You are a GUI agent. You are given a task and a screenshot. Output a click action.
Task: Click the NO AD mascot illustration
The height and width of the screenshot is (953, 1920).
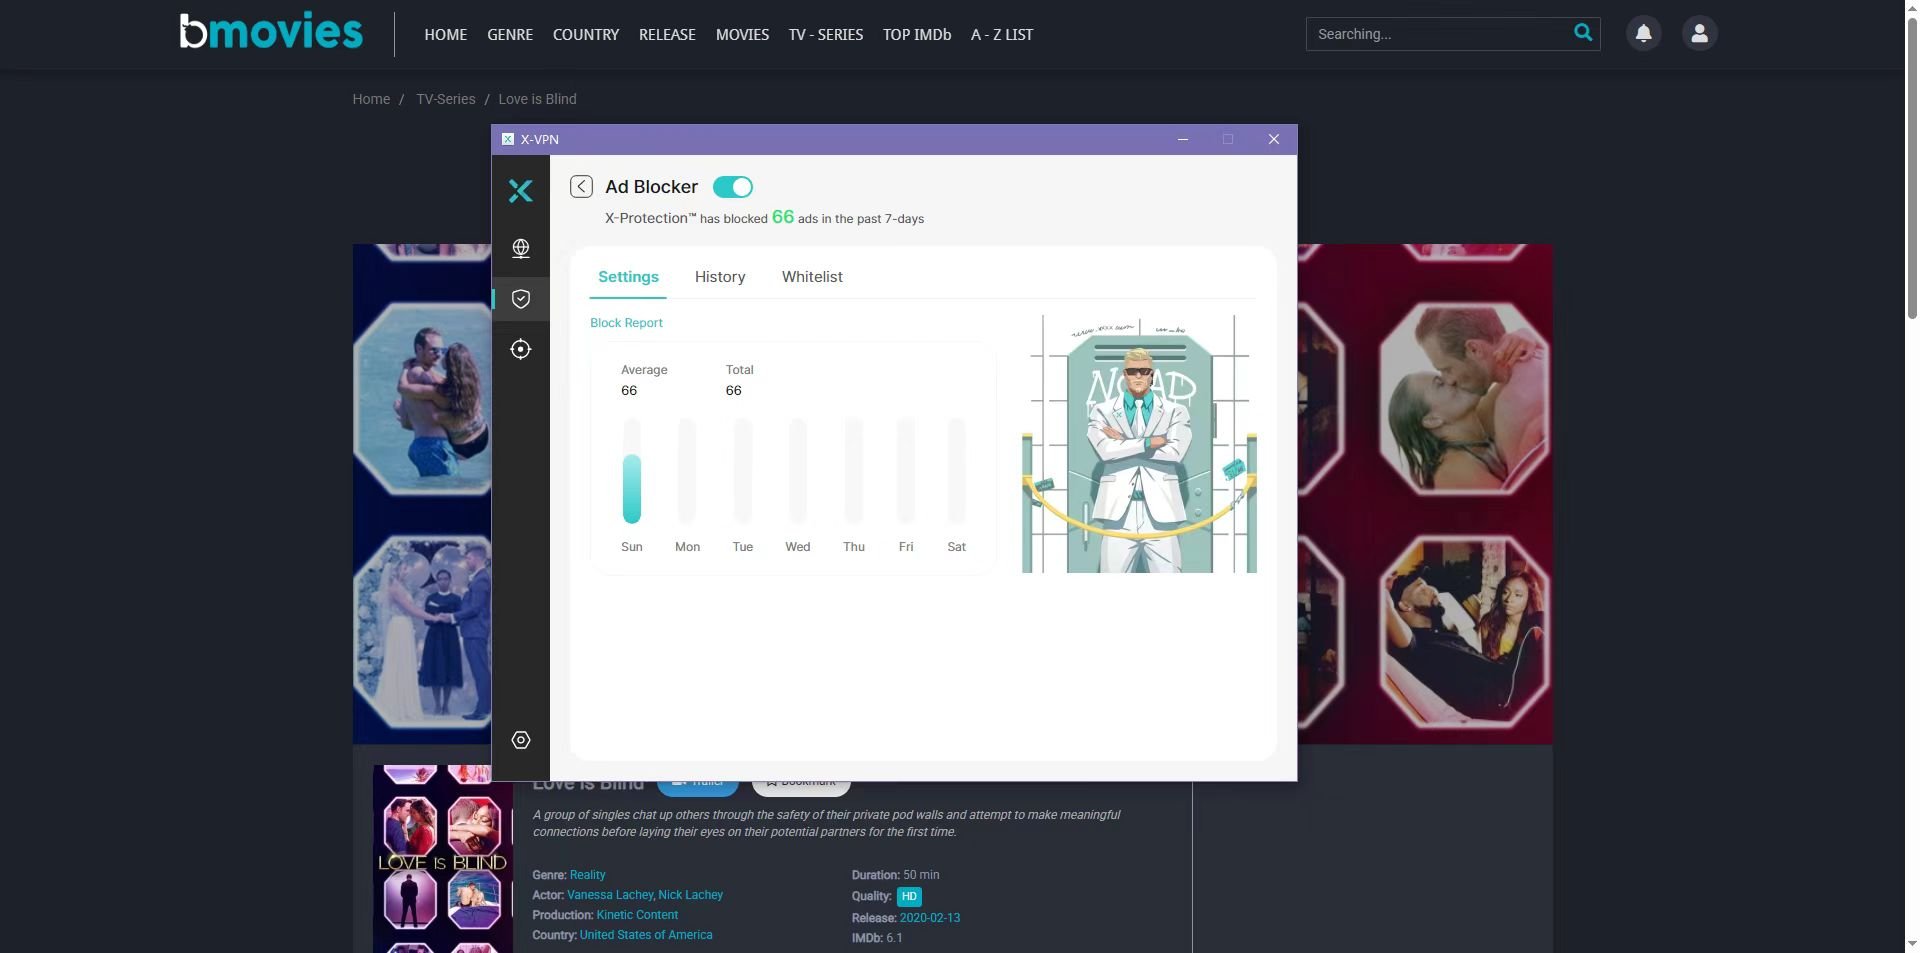(x=1139, y=444)
